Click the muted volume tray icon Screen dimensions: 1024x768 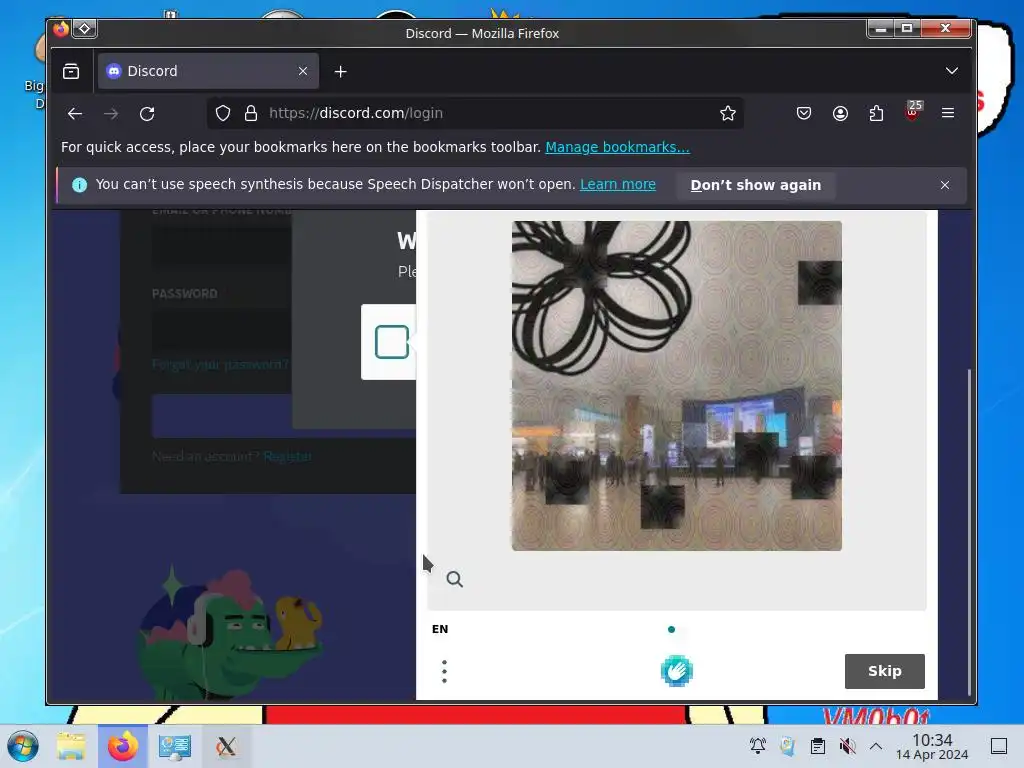point(847,746)
